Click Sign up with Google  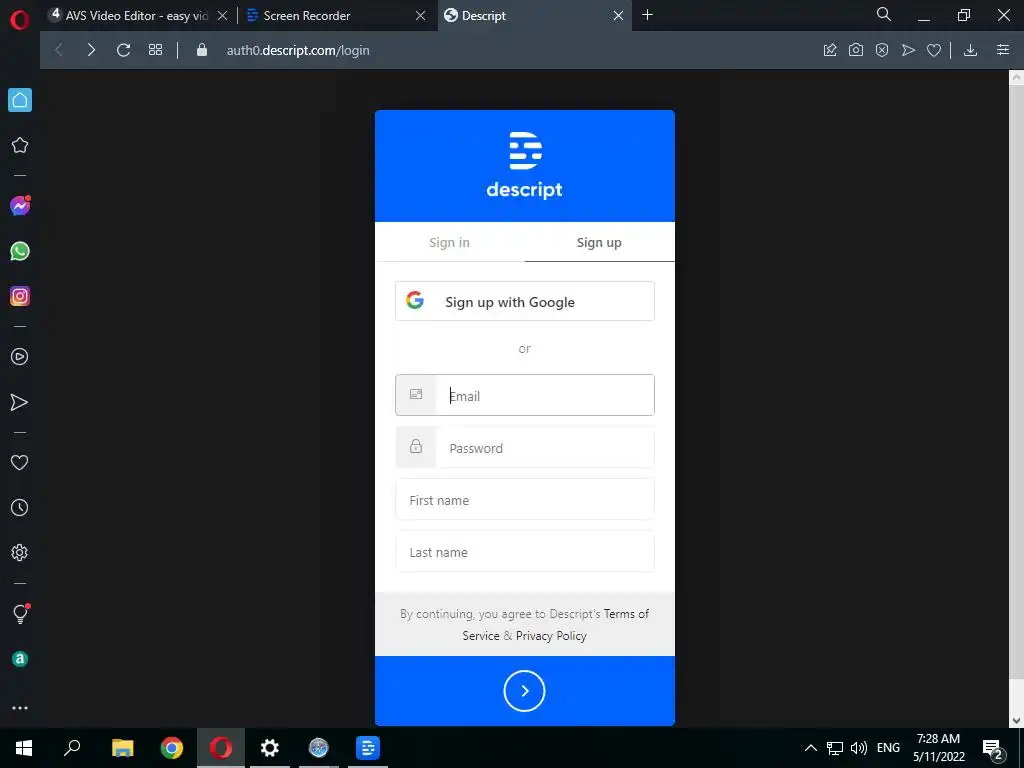click(524, 301)
